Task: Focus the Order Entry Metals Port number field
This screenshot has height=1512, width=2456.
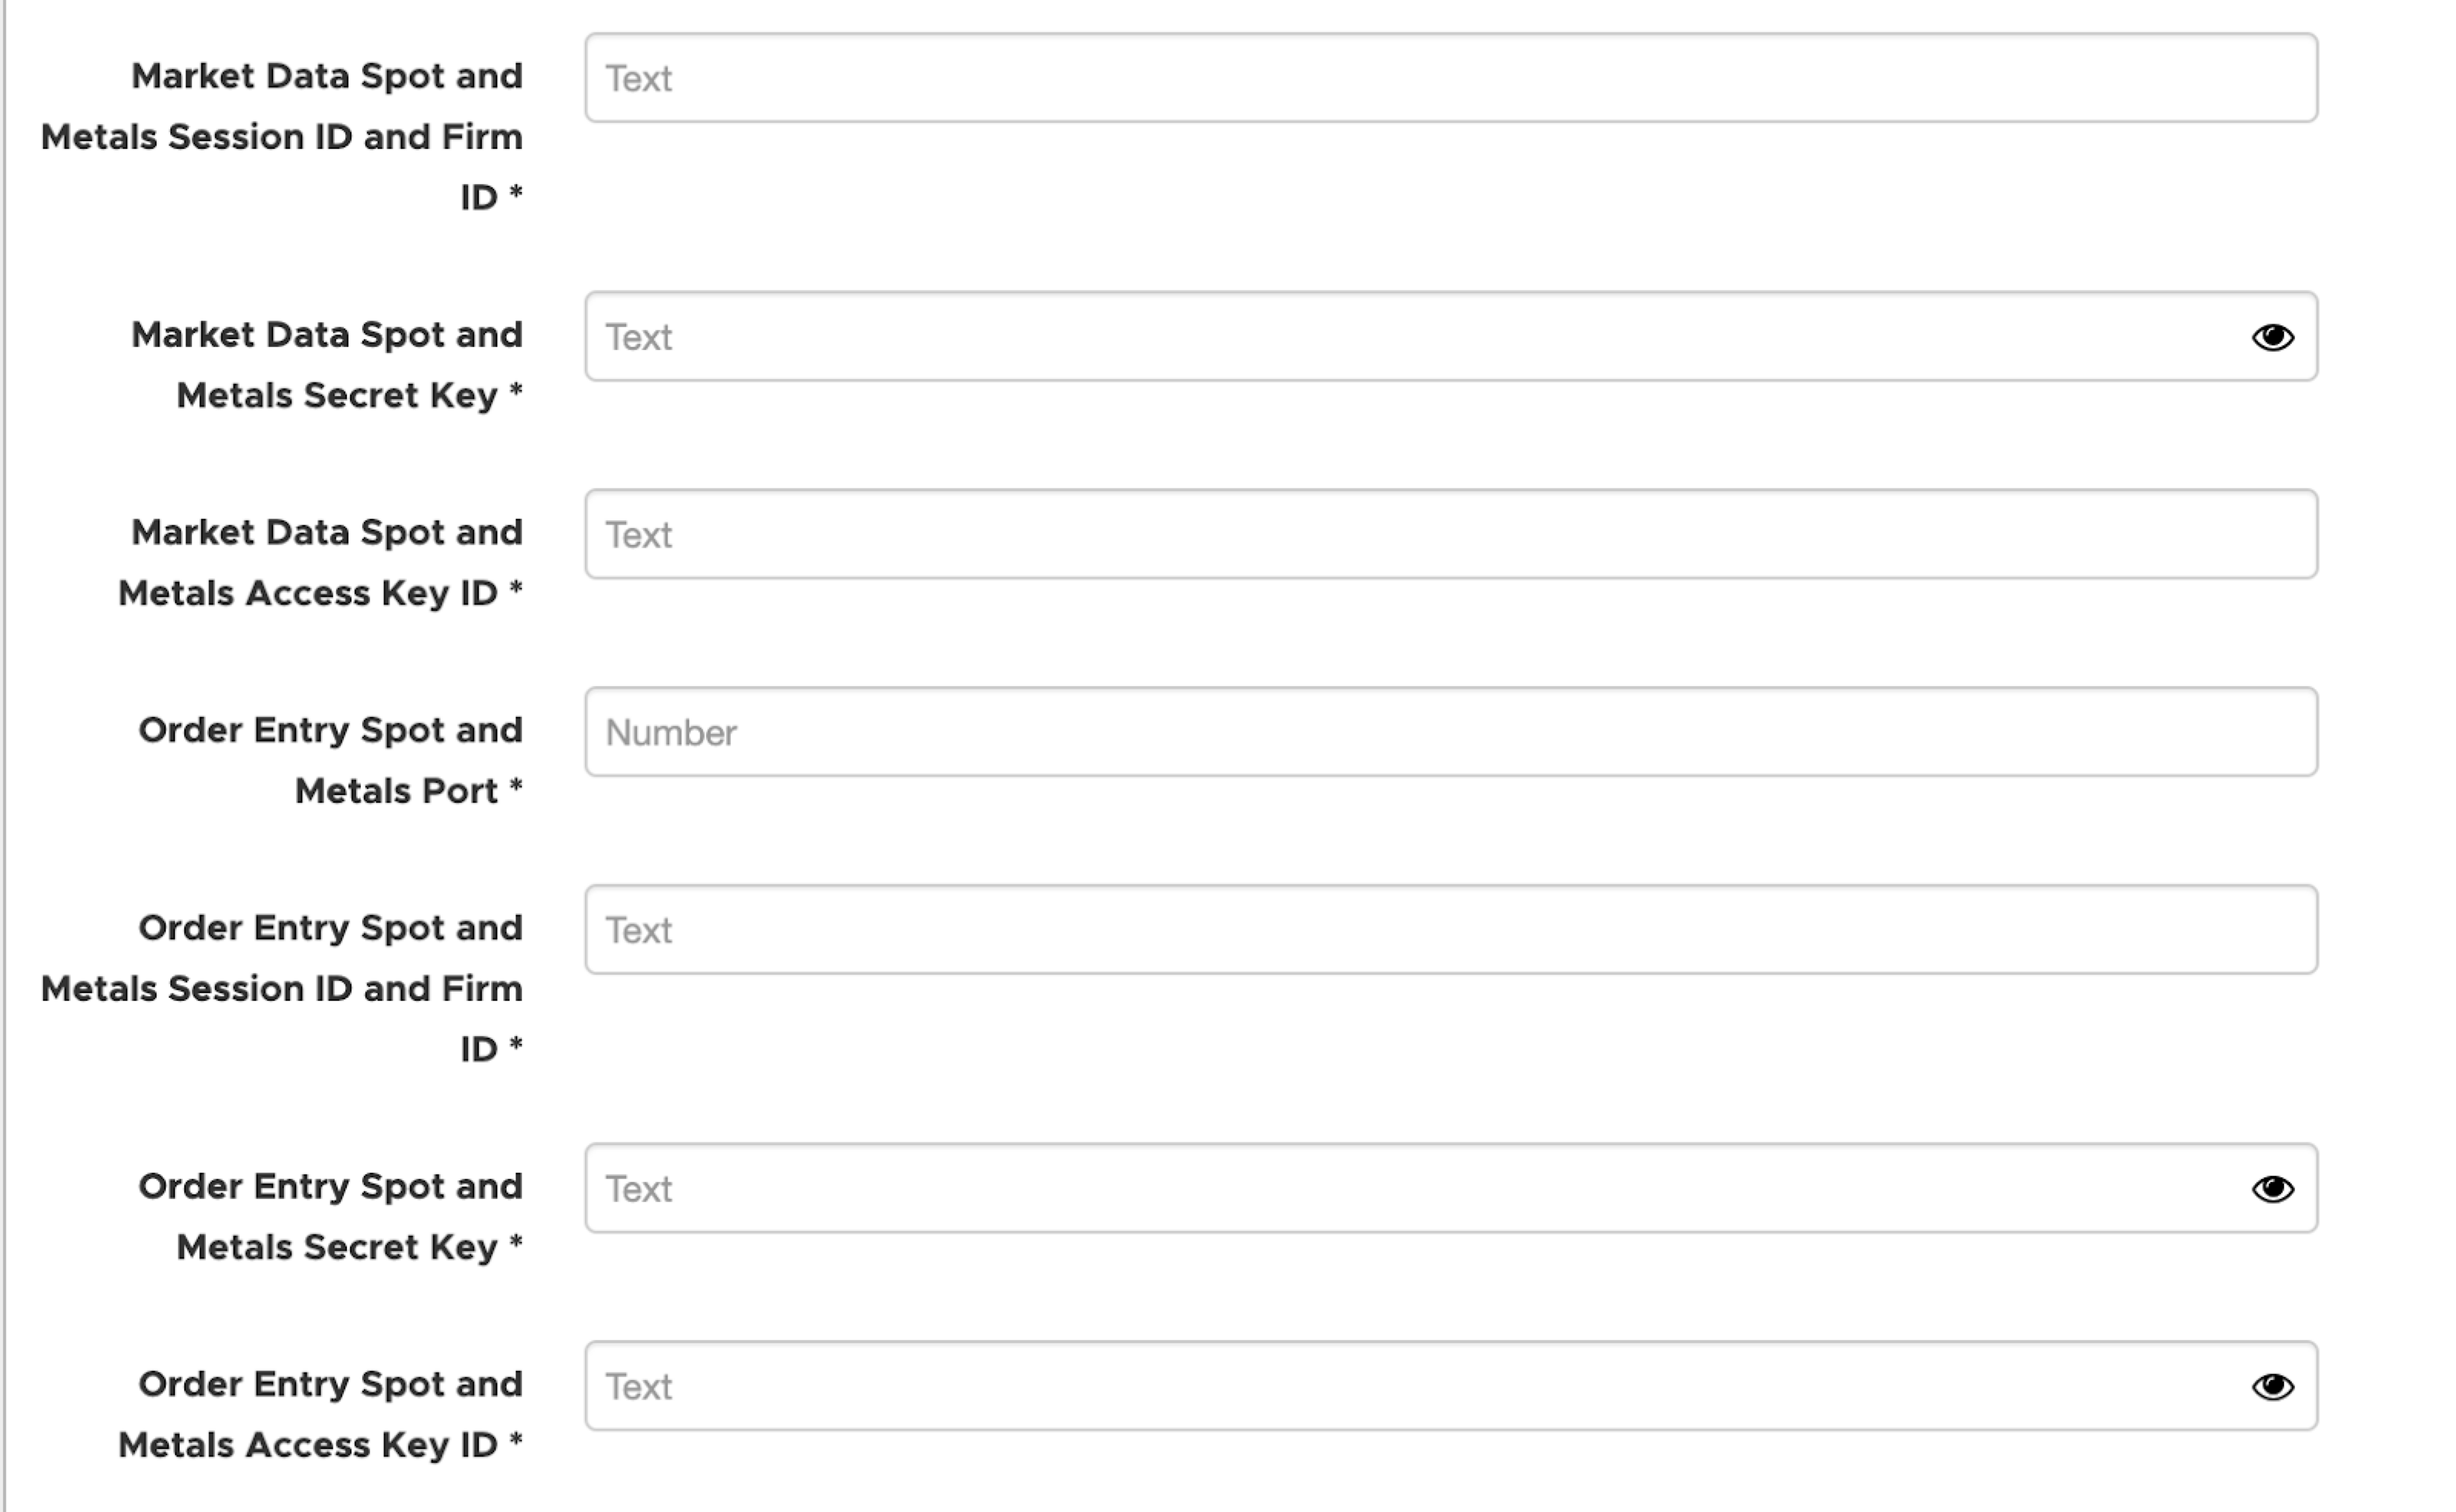Action: click(1451, 732)
